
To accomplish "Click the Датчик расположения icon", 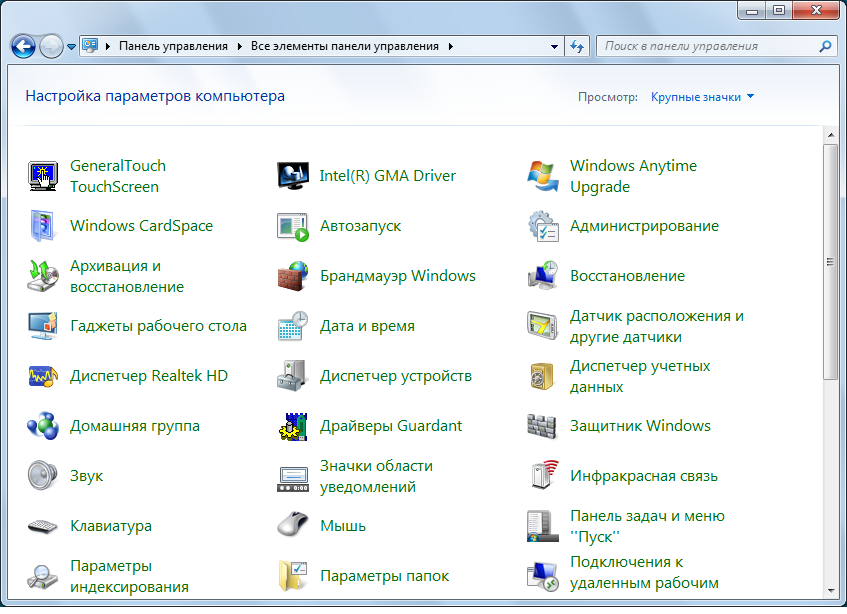I will click(x=543, y=326).
